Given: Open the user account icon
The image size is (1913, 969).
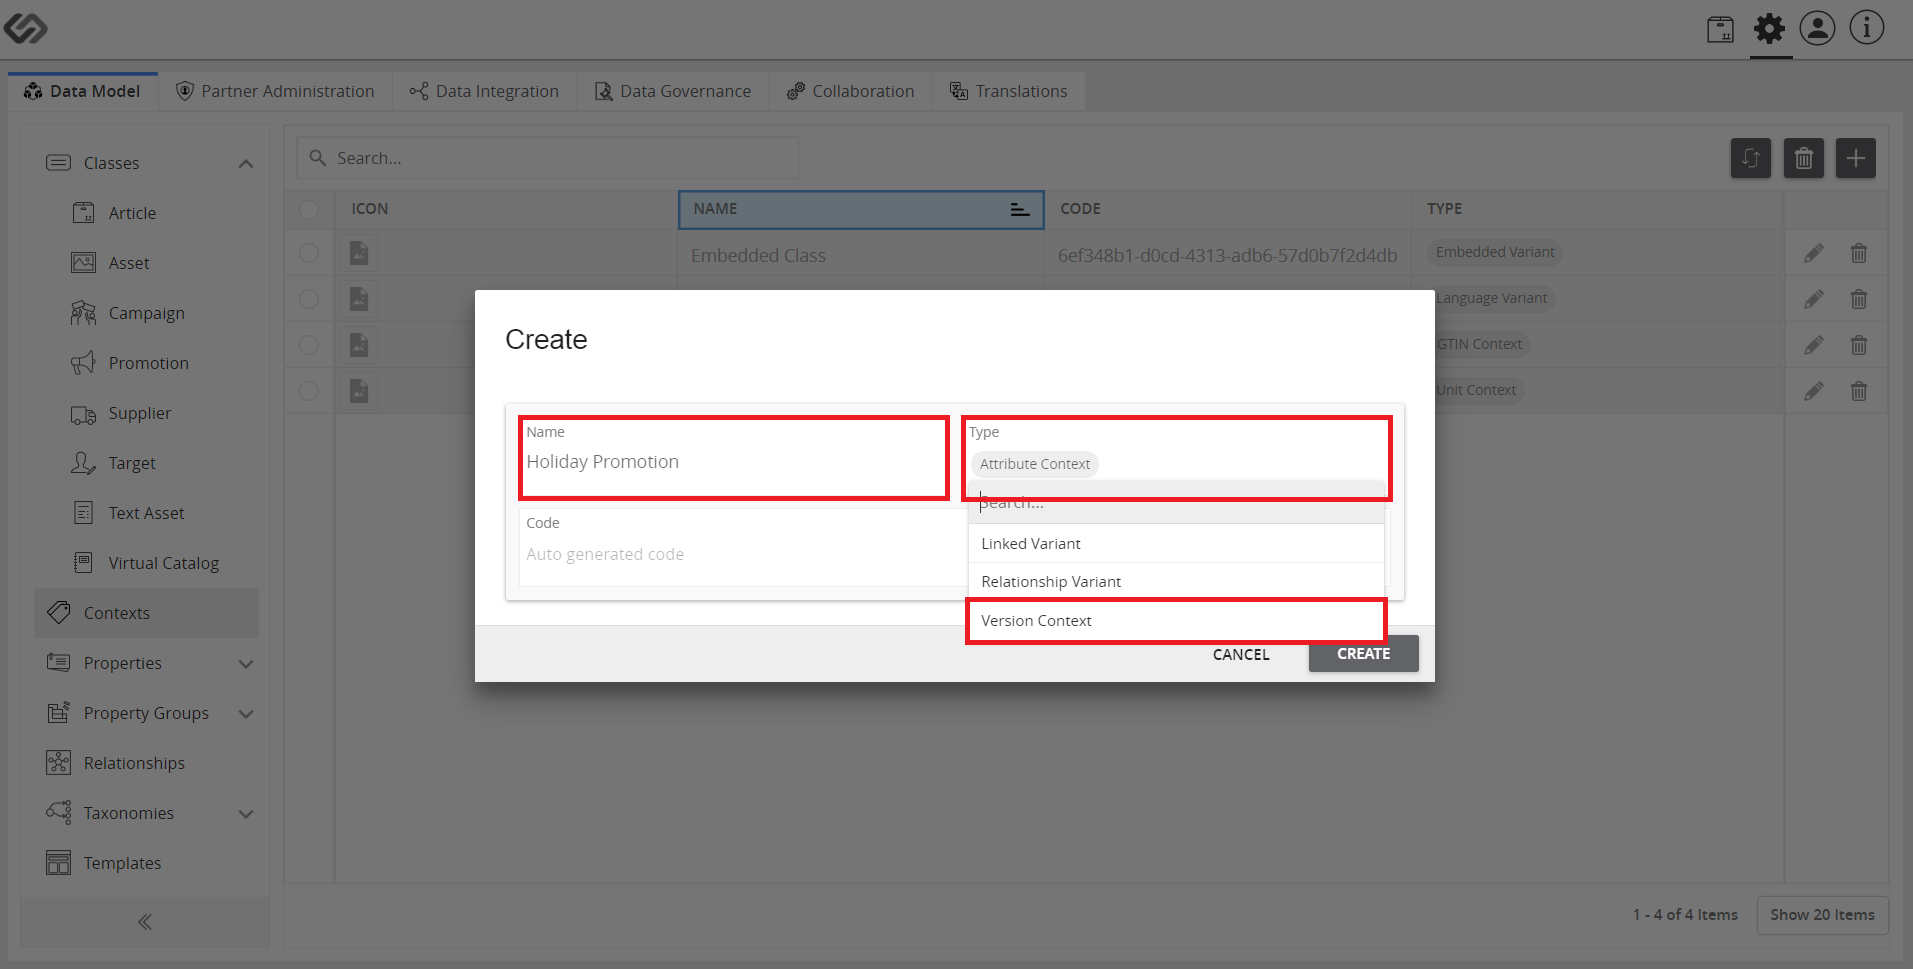Looking at the screenshot, I should [x=1817, y=28].
